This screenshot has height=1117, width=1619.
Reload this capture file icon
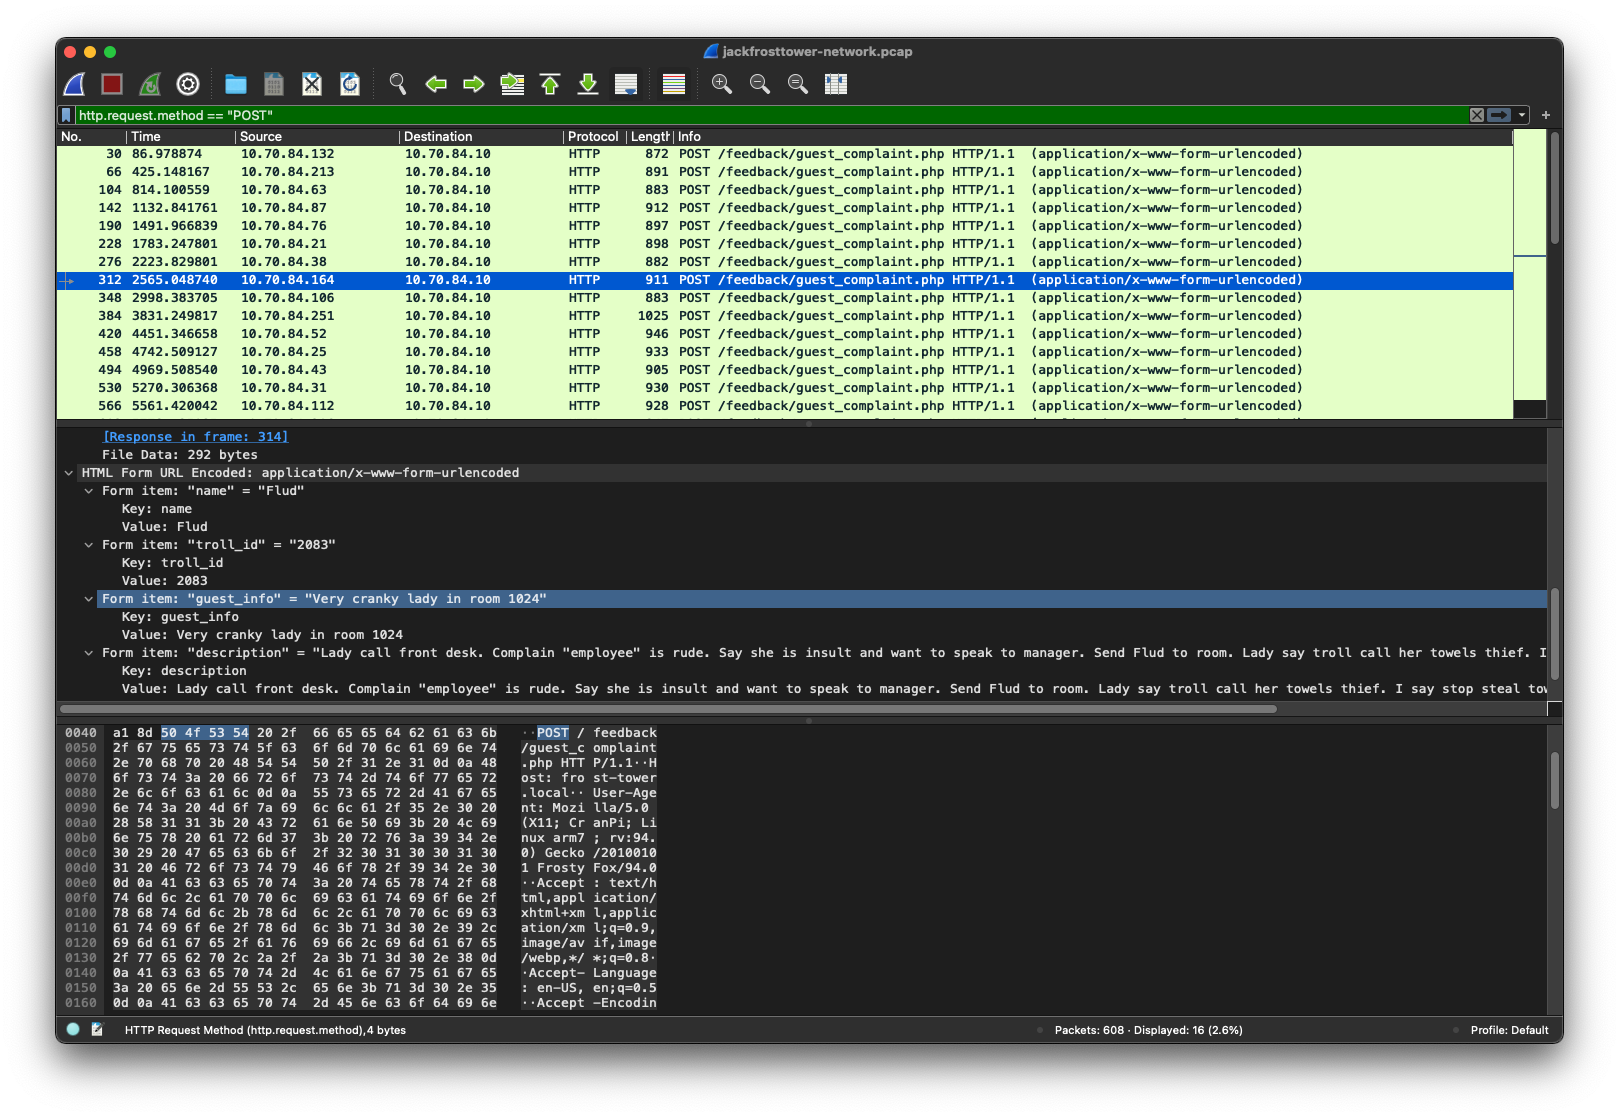pos(350,85)
